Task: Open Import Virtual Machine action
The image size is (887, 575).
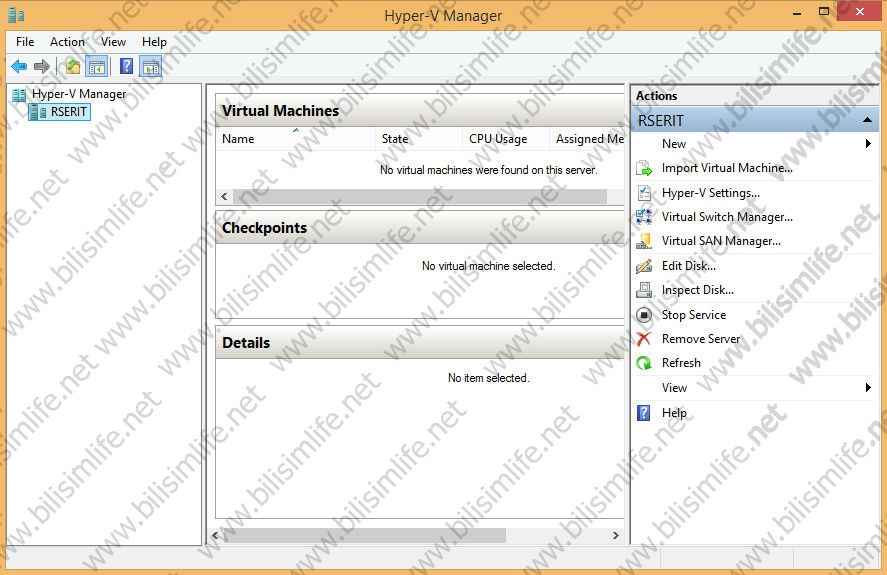Action: point(726,168)
